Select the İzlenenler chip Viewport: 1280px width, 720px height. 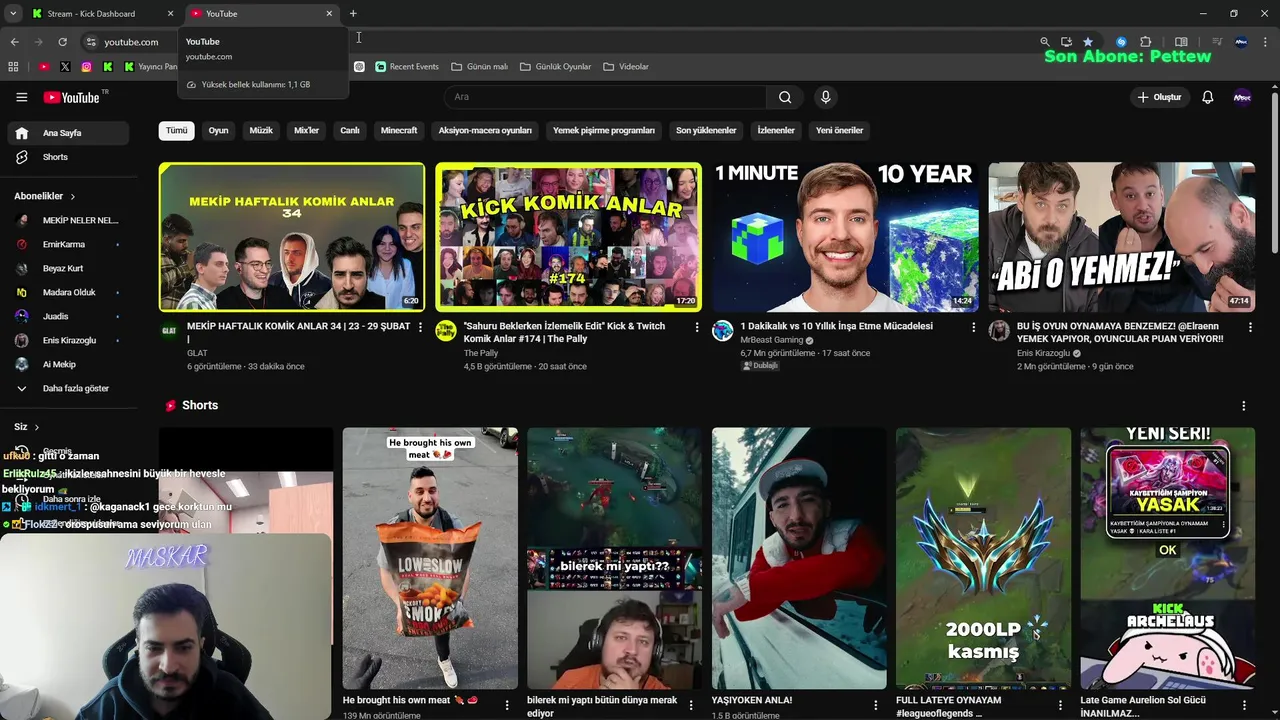(776, 131)
